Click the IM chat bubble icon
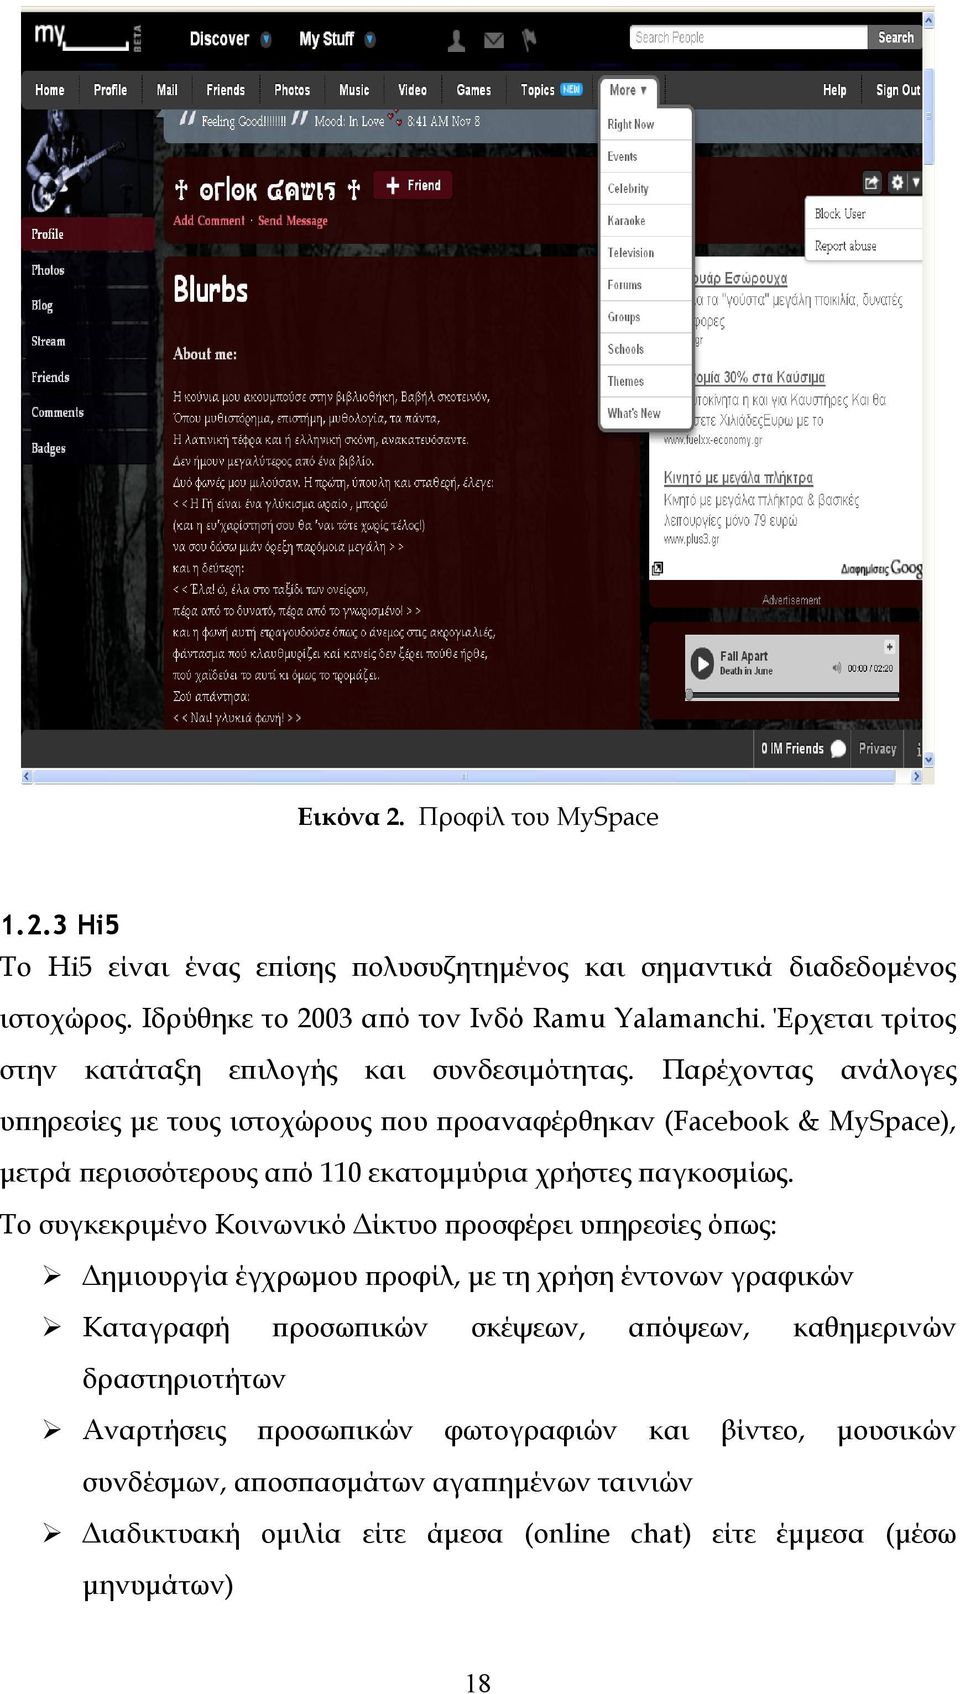Screen dimensions: 960x1694 (838, 748)
